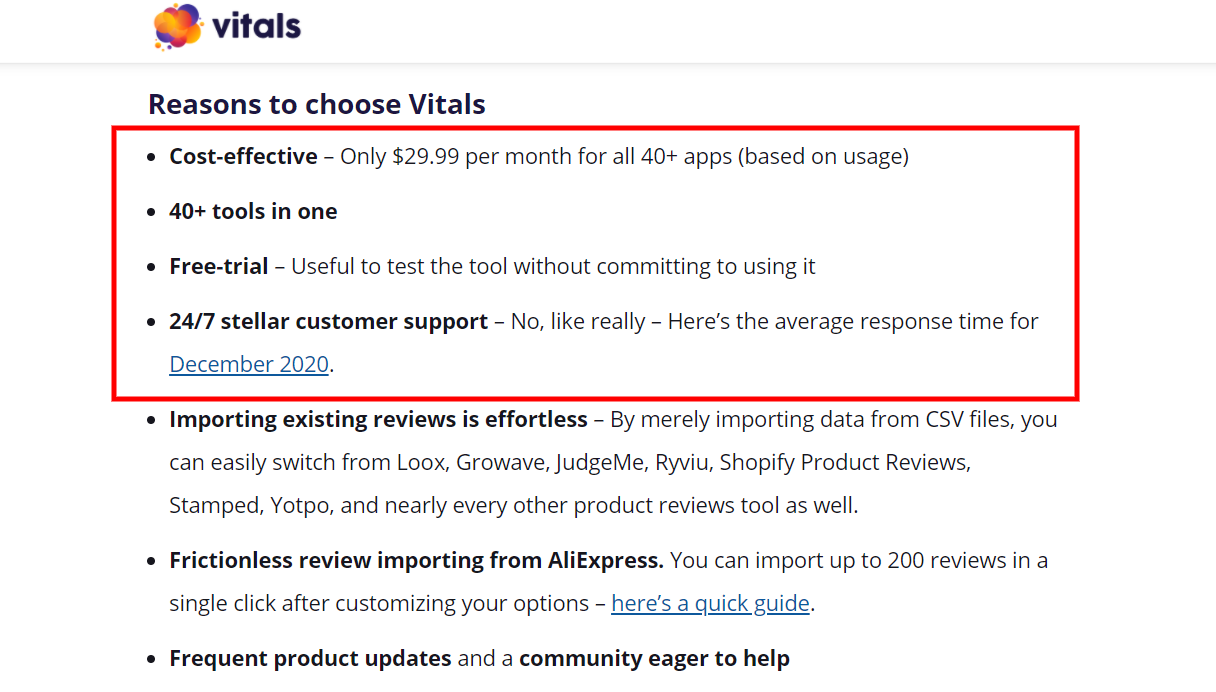Click "24/7 stellar customer support" text
The height and width of the screenshot is (692, 1216).
point(328,321)
